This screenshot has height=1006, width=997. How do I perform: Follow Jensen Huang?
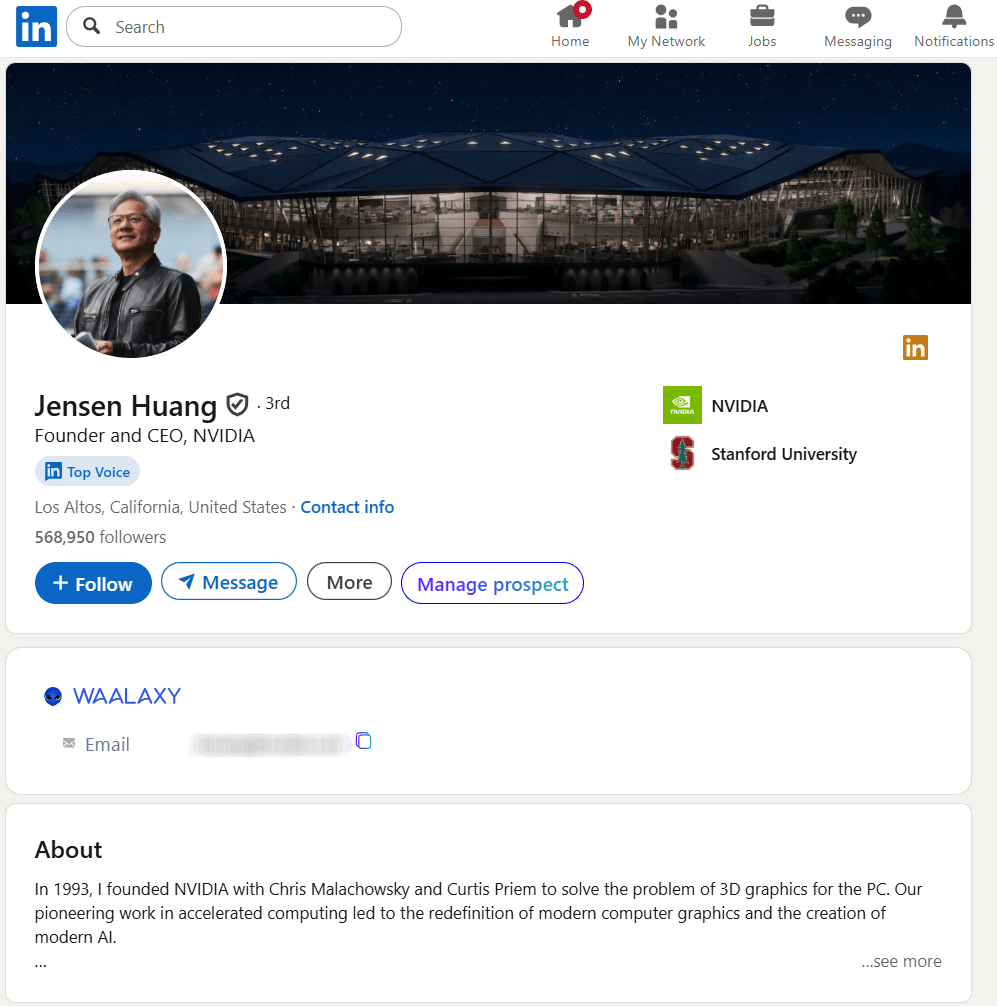93,584
